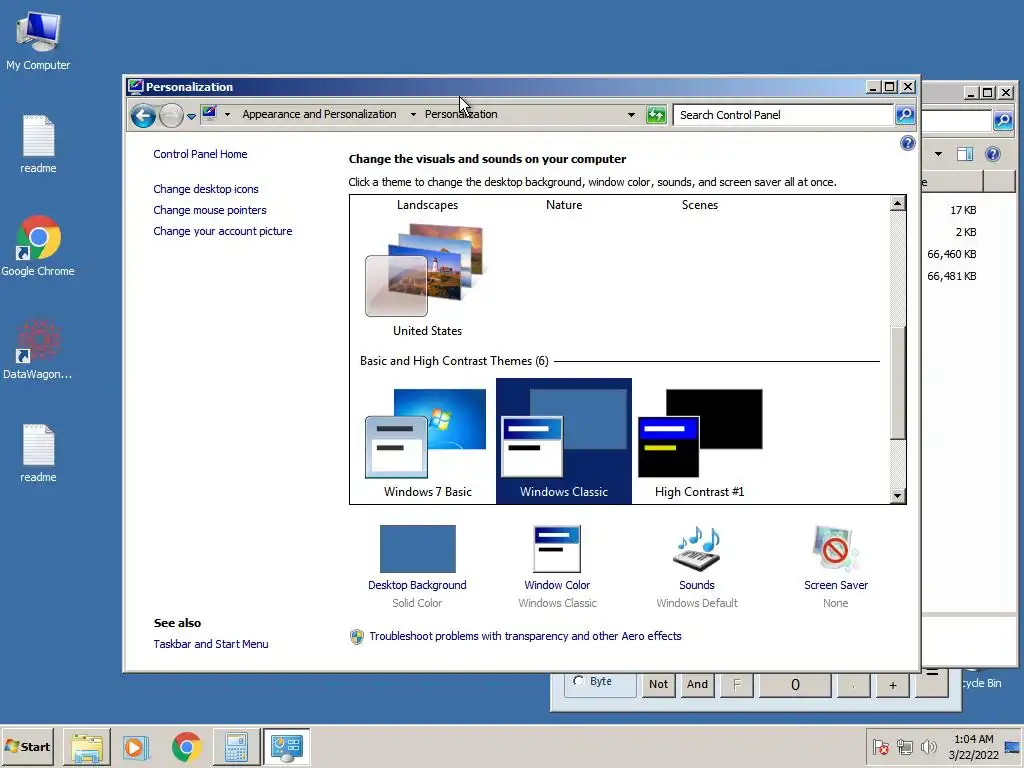Open views dropdown arrow in background Explorer window
Viewport: 1024px width, 768px height.
pos(938,154)
